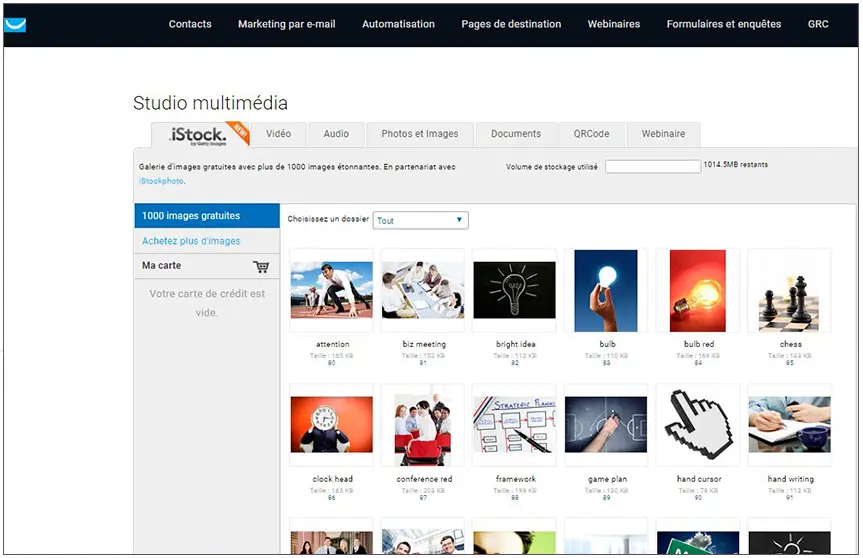
Task: Open the Formulaires et enquêtes menu
Action: tap(724, 24)
